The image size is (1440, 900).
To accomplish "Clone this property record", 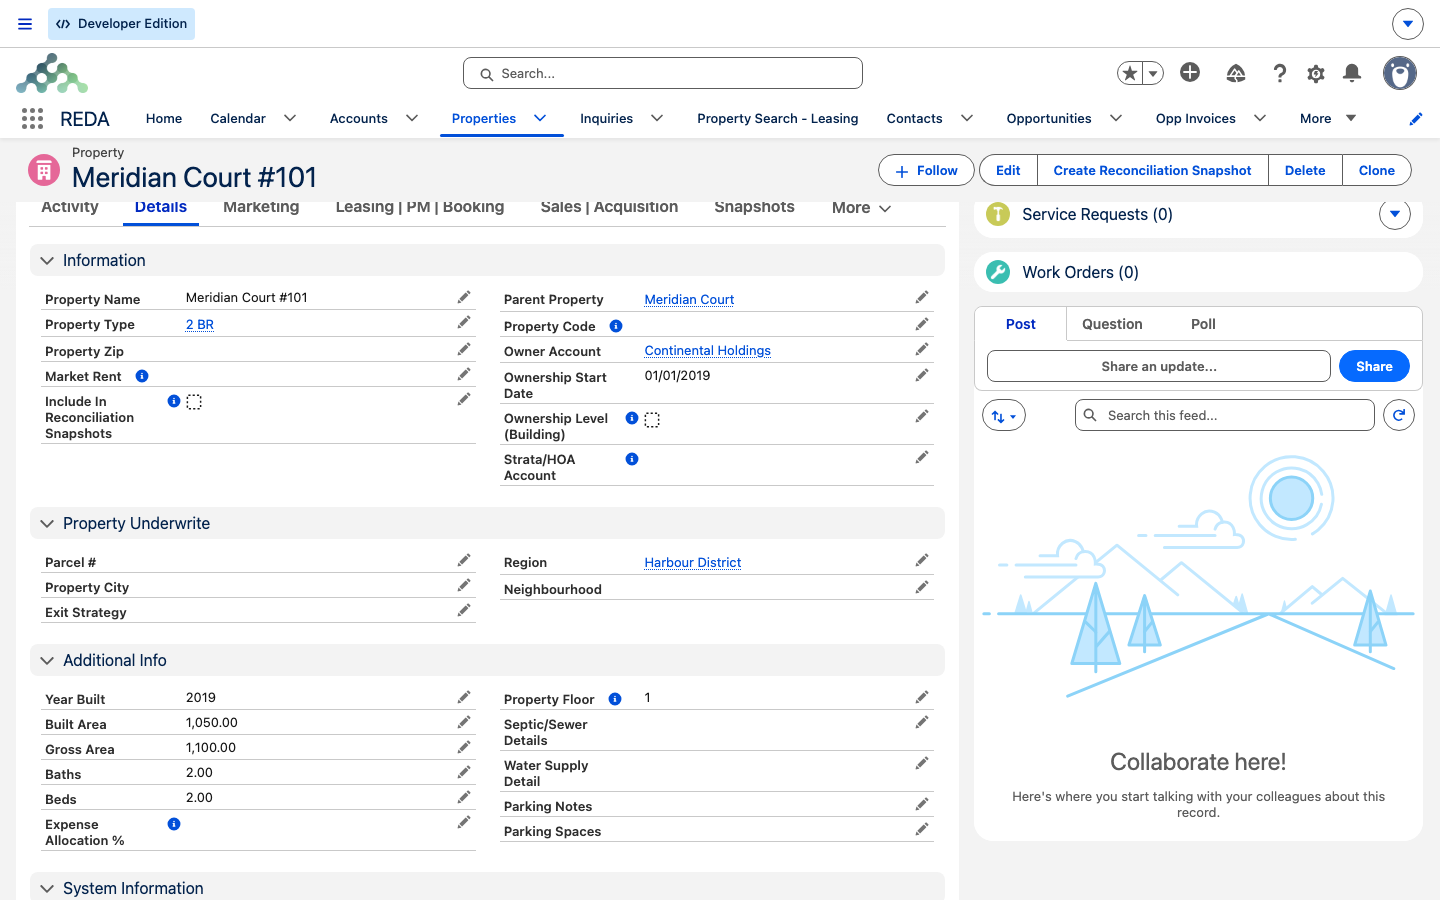I will point(1376,170).
